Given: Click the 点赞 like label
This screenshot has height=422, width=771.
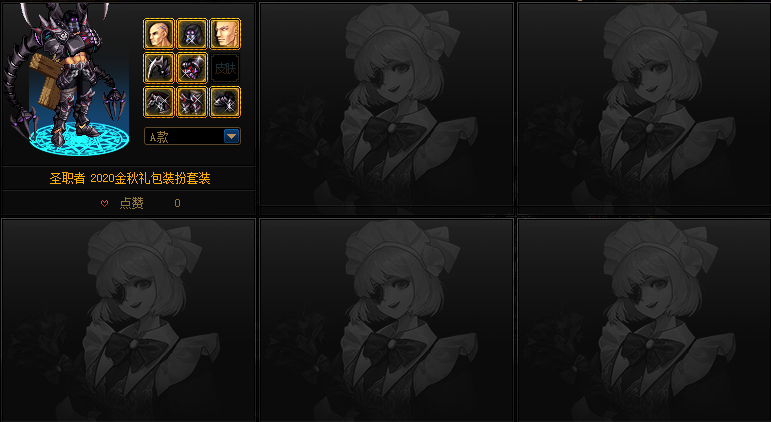Looking at the screenshot, I should pyautogui.click(x=131, y=203).
